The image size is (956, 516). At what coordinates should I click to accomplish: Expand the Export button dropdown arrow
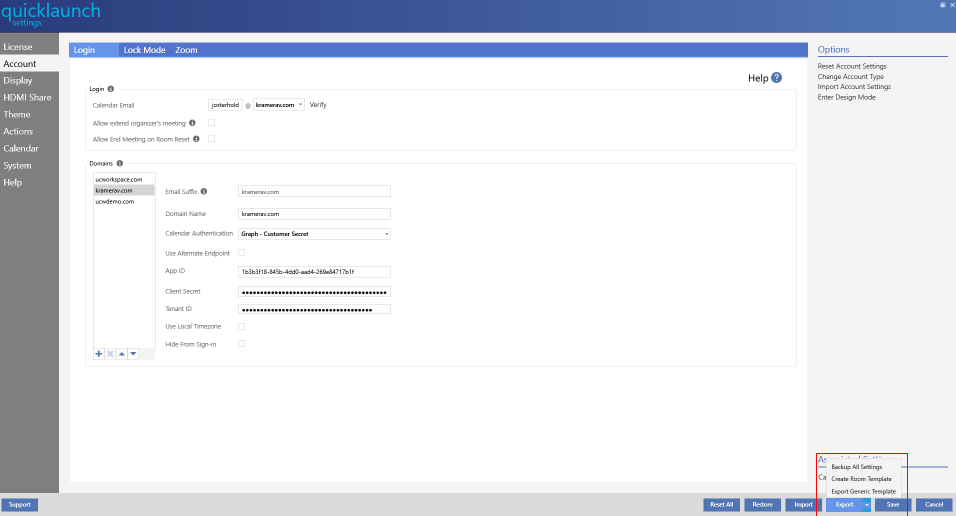(x=866, y=504)
